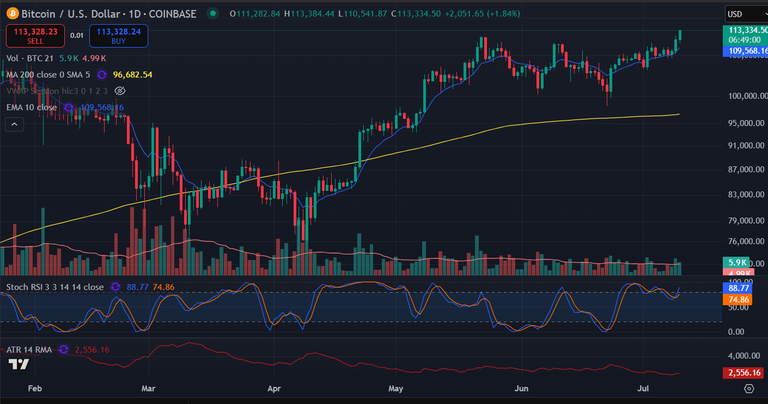Open chart settings gear icon
768x404 pixels.
coord(749,388)
